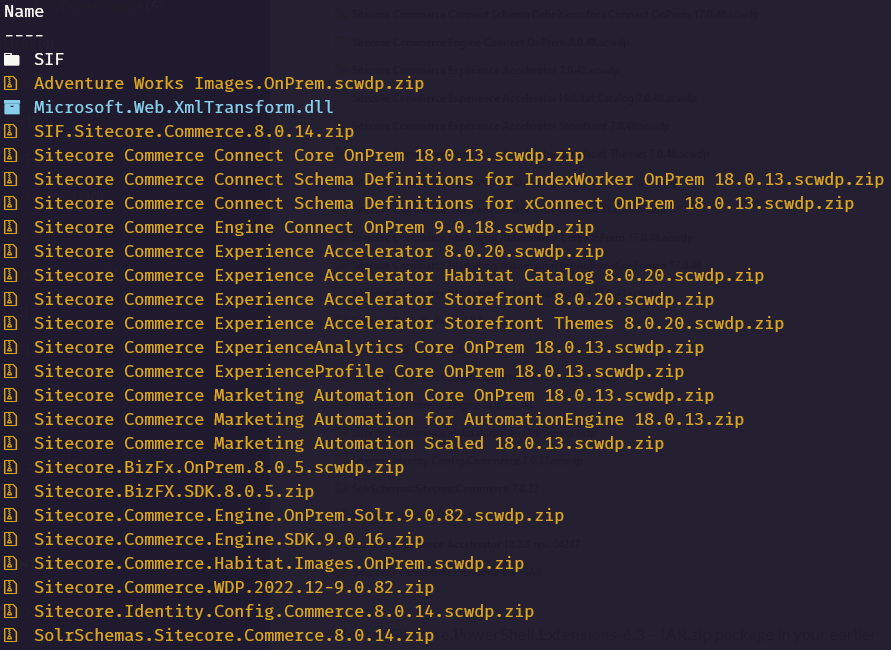Click the Sitecore.BizFx.OnPrem.8.0.5.scwdp.zip filename
Viewport: 891px width, 650px height.
pyautogui.click(x=219, y=467)
